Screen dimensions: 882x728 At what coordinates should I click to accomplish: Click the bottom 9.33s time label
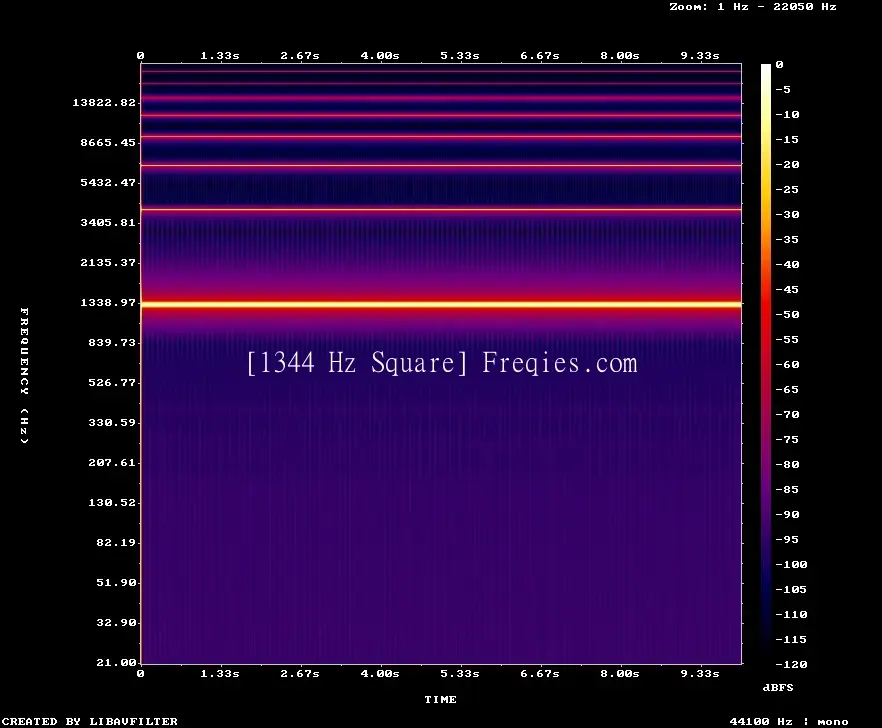coord(700,673)
